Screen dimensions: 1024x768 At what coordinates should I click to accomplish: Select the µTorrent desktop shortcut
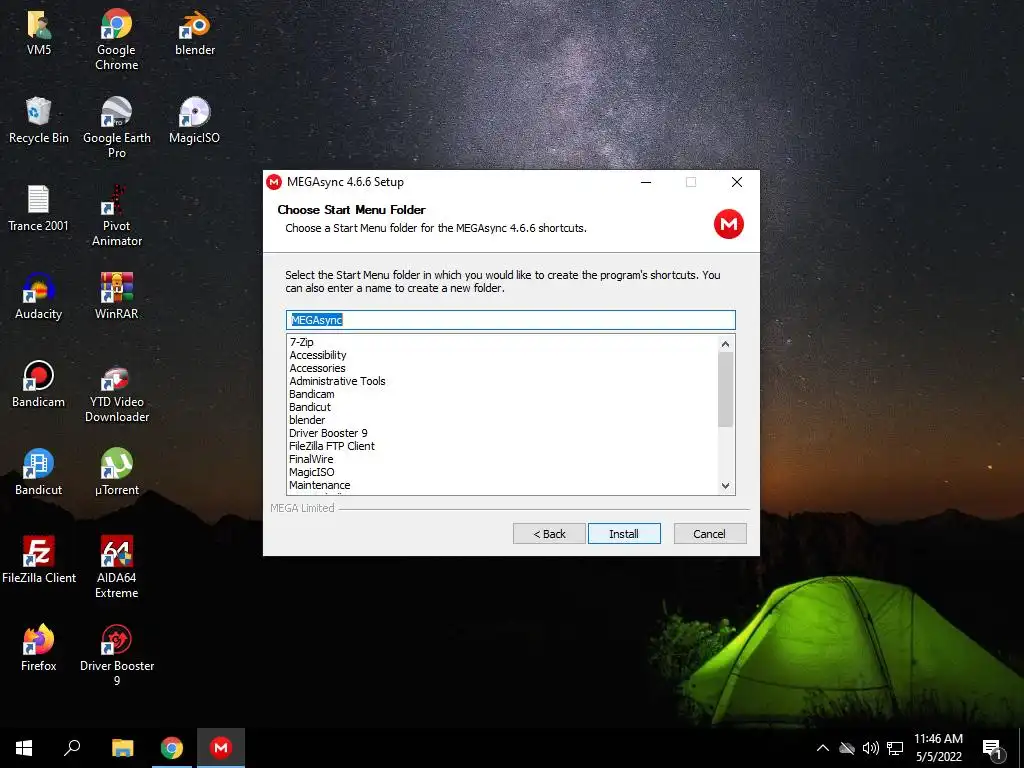[x=116, y=472]
